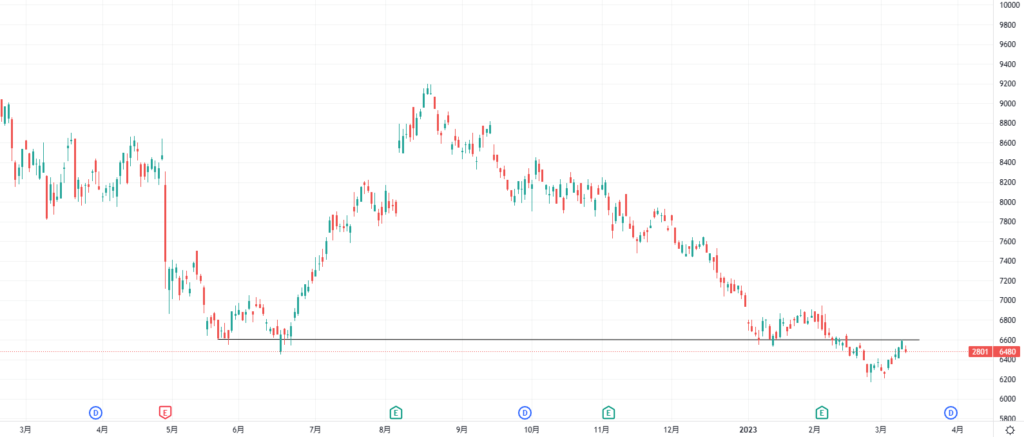The height and width of the screenshot is (437, 1024).
Task: Click the 8600 price axis label
Action: (x=1008, y=142)
